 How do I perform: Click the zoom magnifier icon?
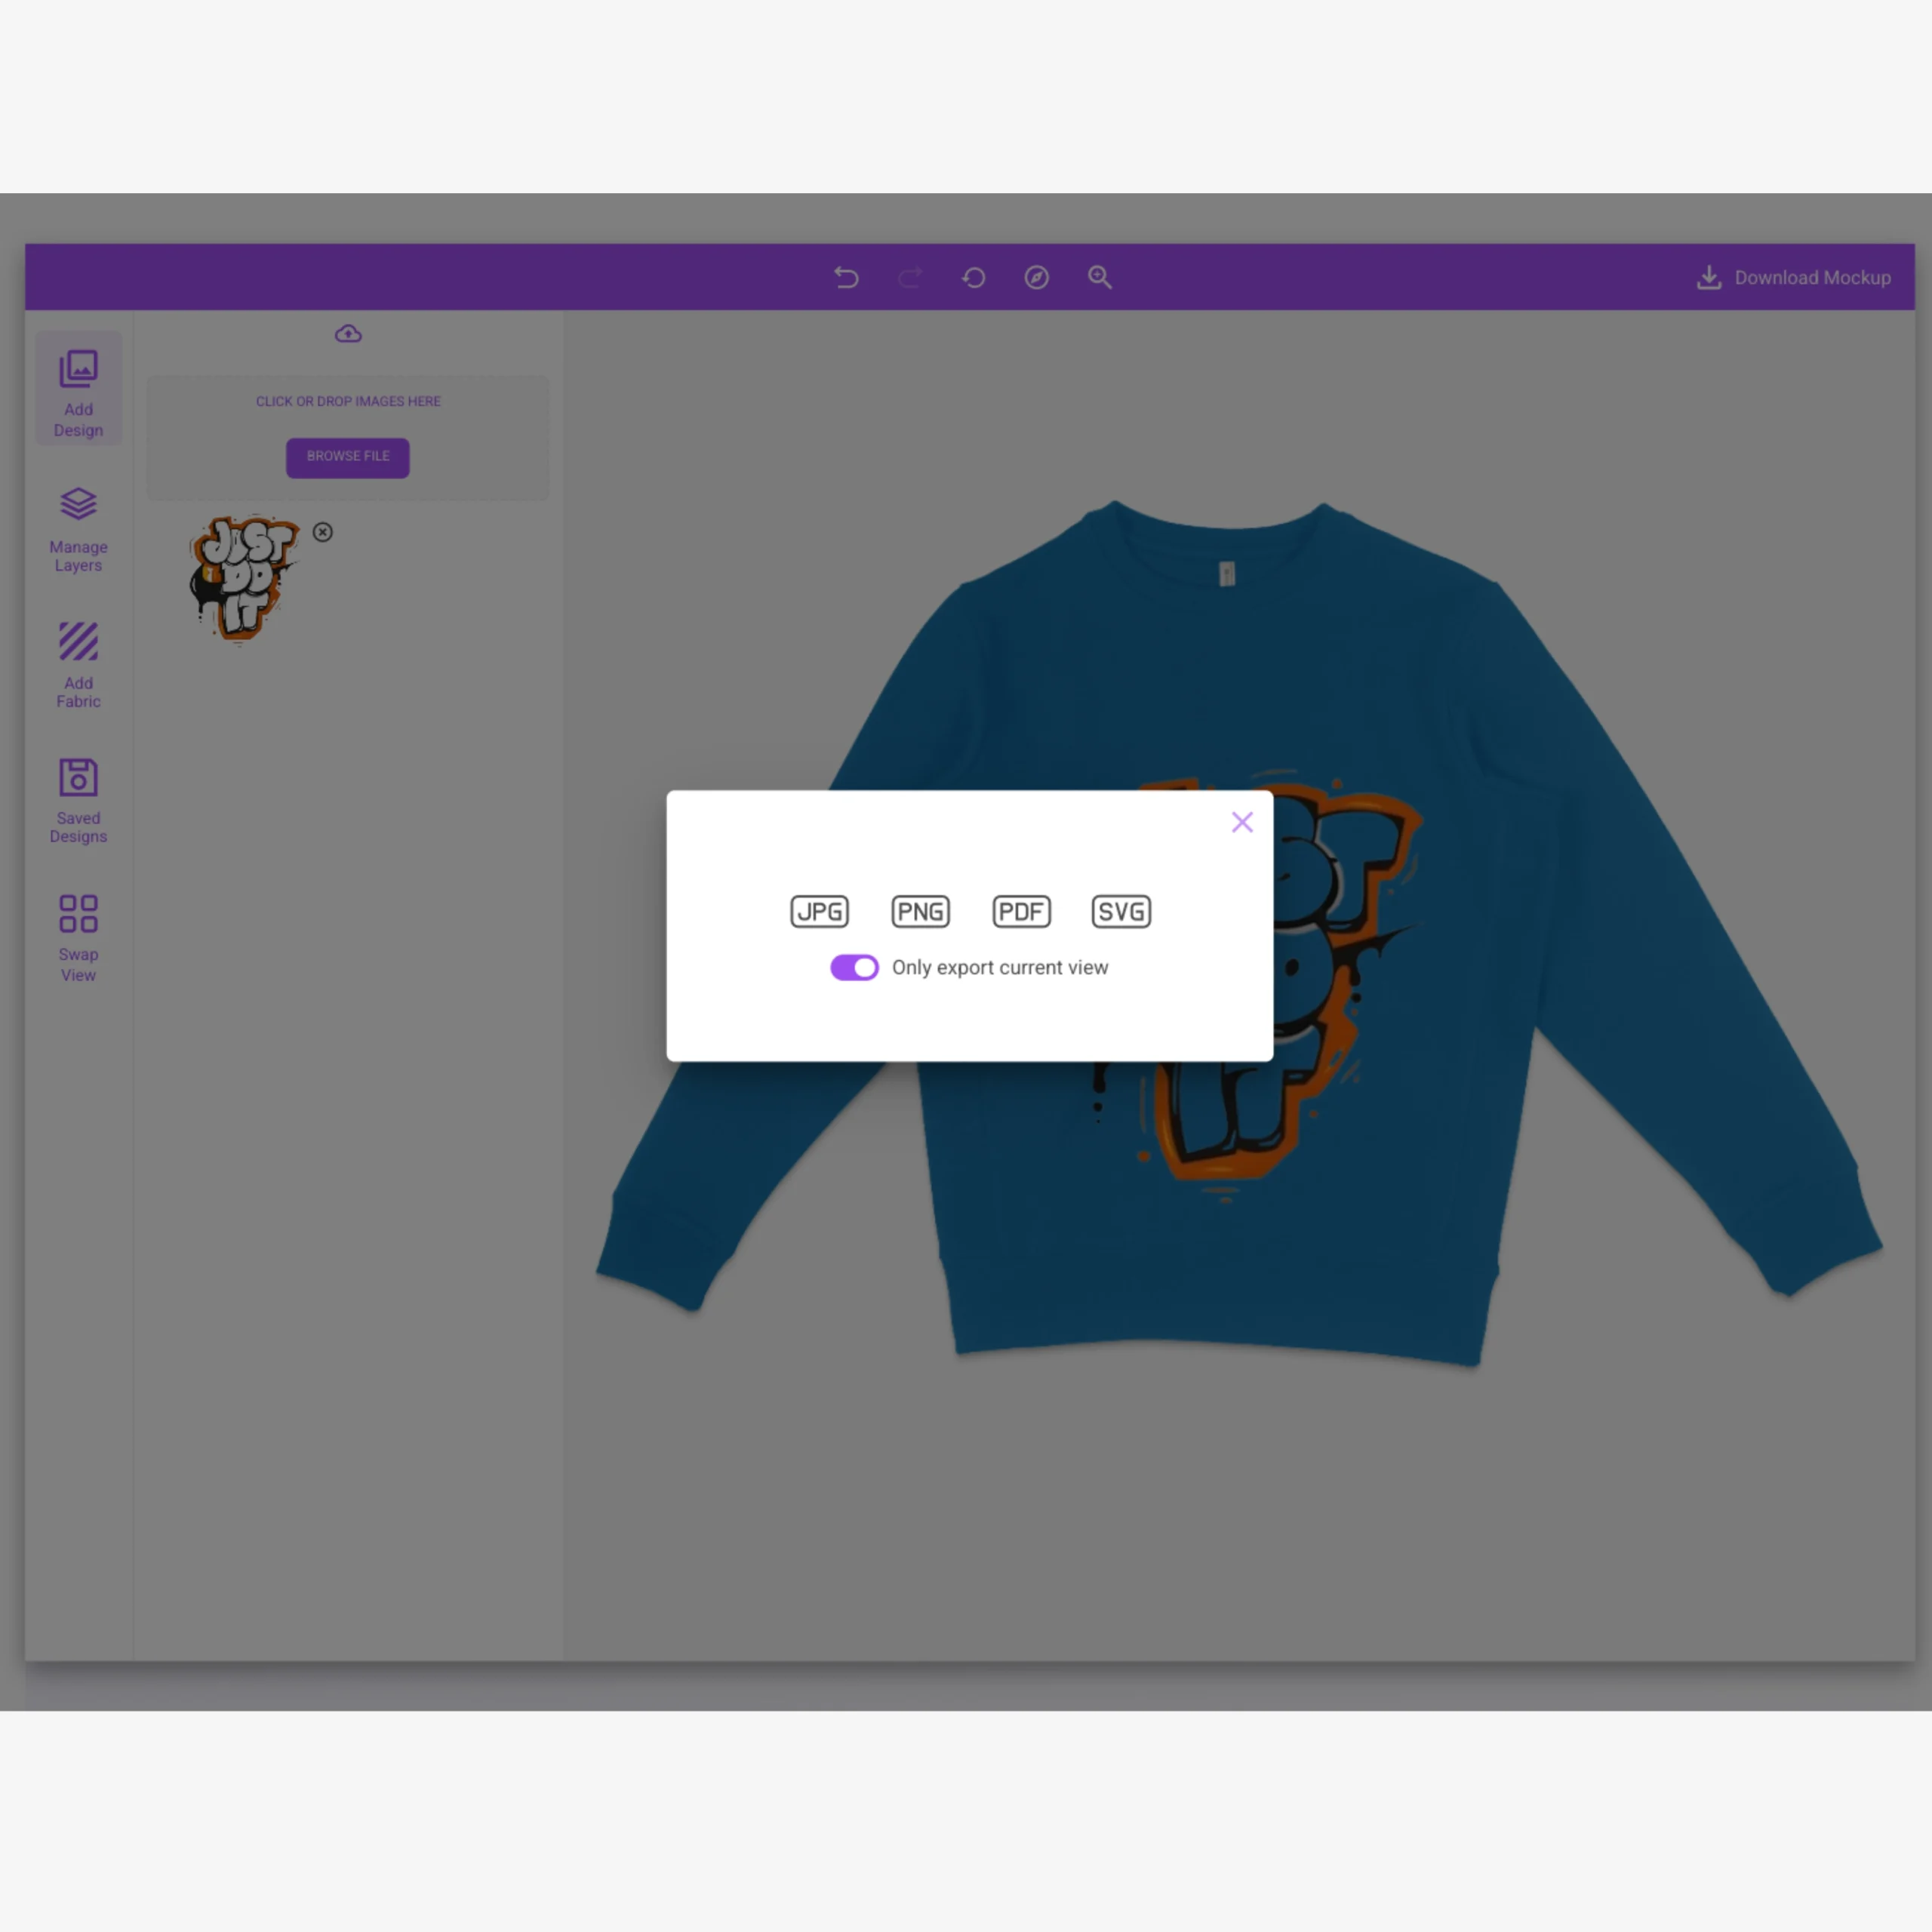pyautogui.click(x=1100, y=277)
